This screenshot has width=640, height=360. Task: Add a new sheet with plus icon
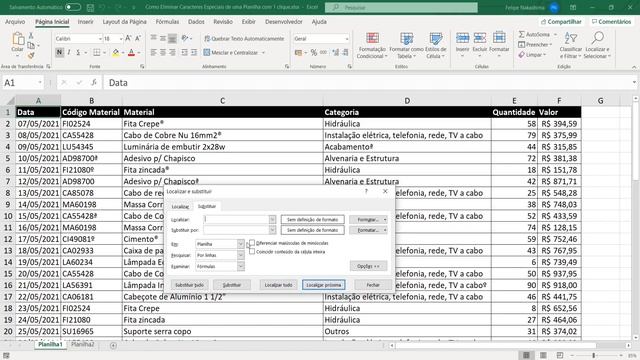[113, 345]
